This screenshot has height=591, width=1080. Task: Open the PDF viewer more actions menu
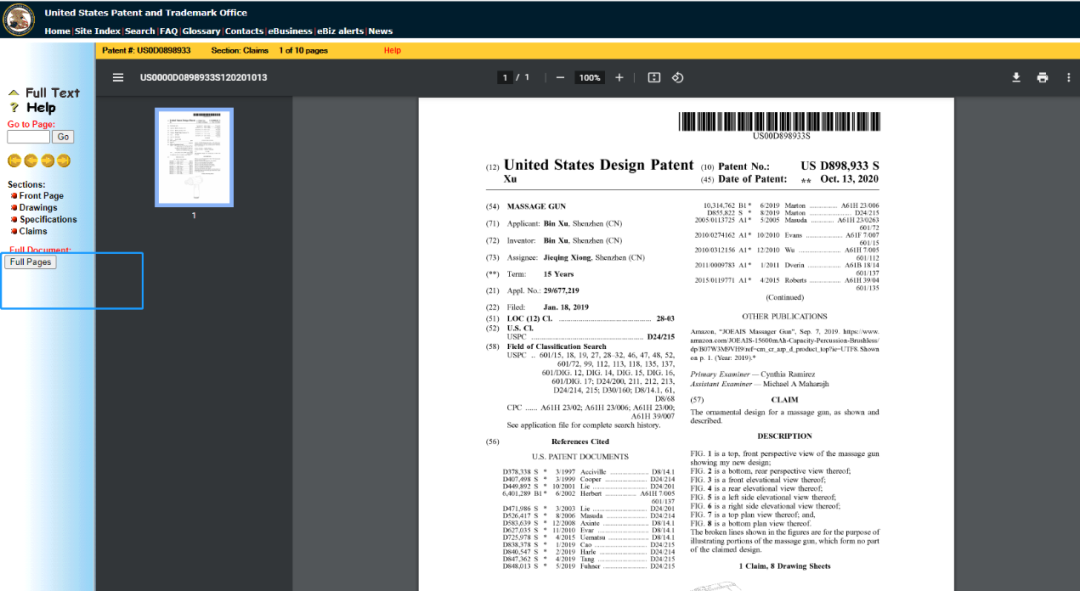[x=1068, y=78]
